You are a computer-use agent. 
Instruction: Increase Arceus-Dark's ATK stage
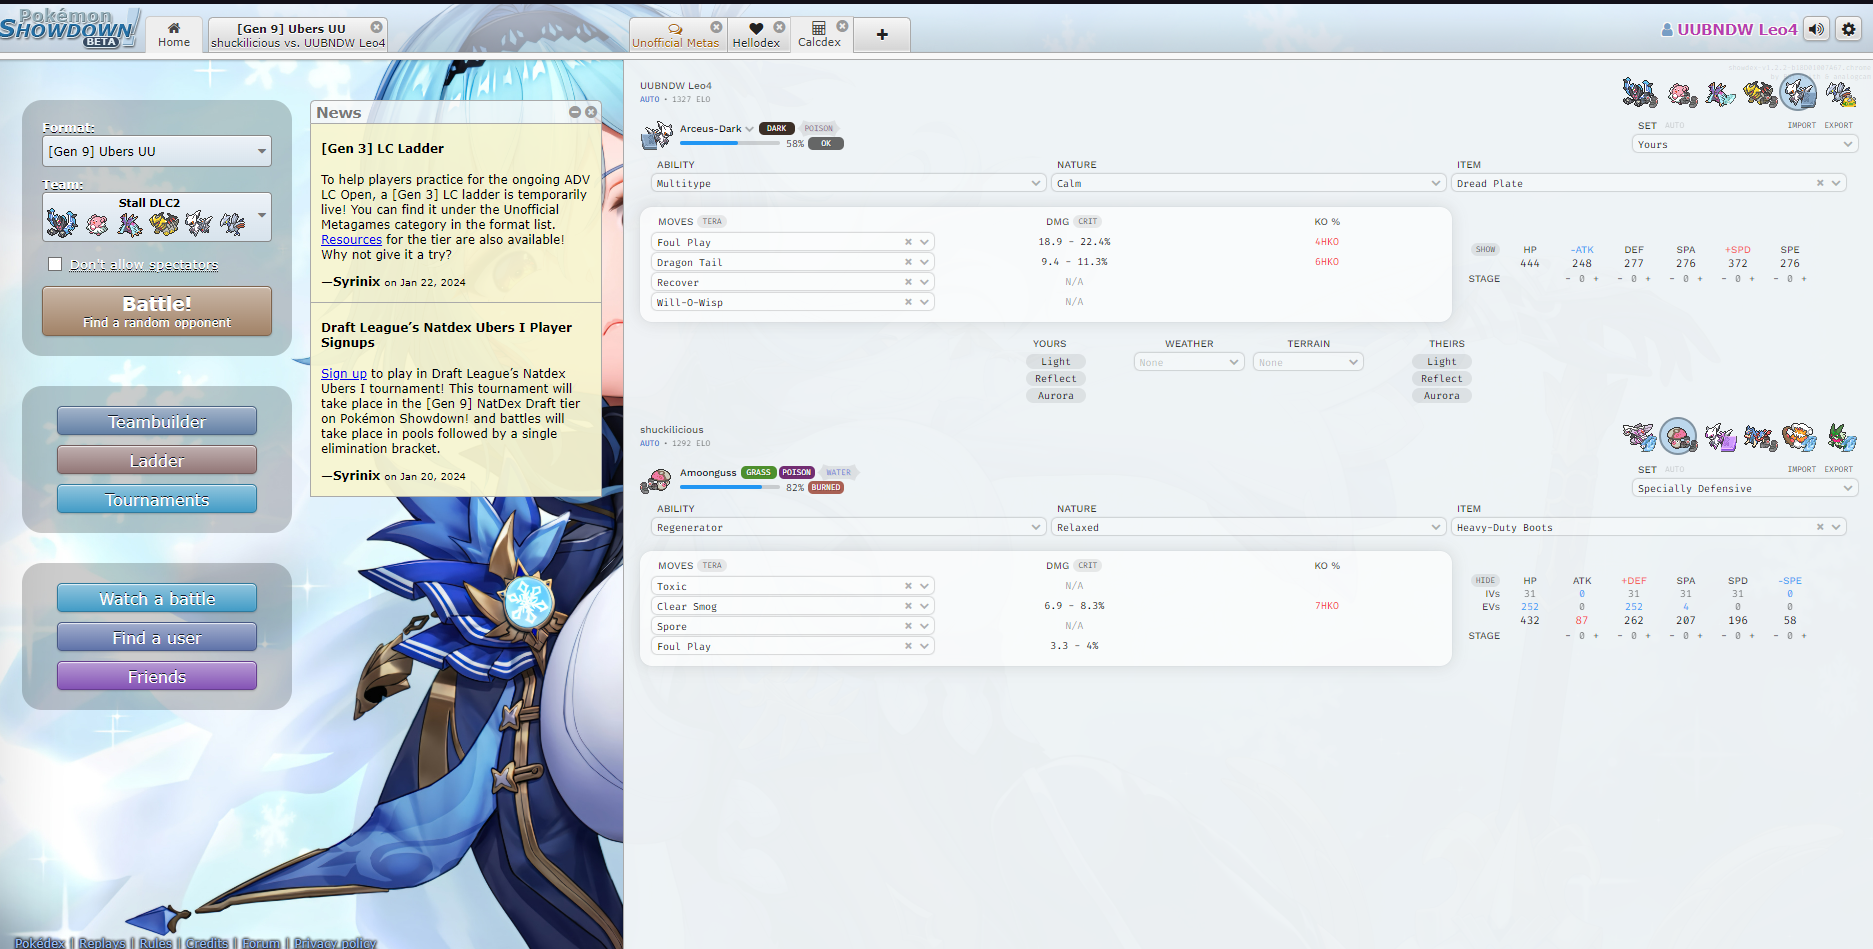1596,279
